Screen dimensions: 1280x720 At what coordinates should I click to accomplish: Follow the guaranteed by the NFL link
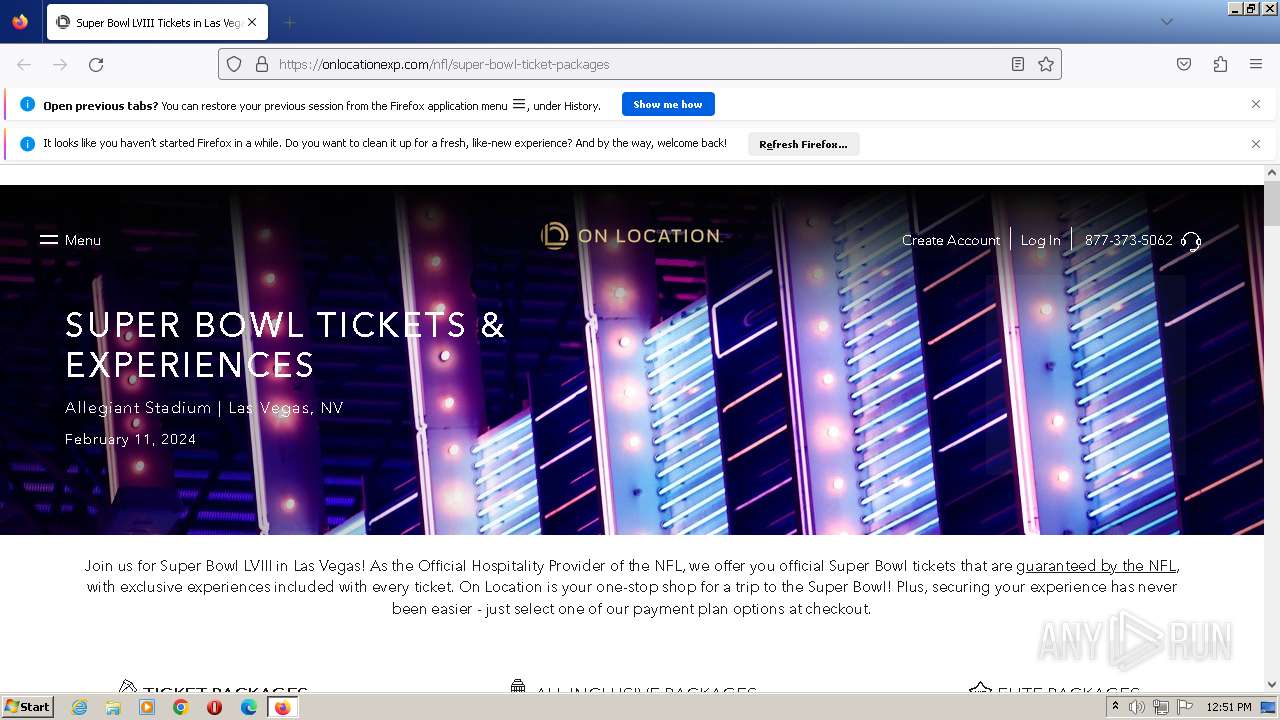(1096, 566)
